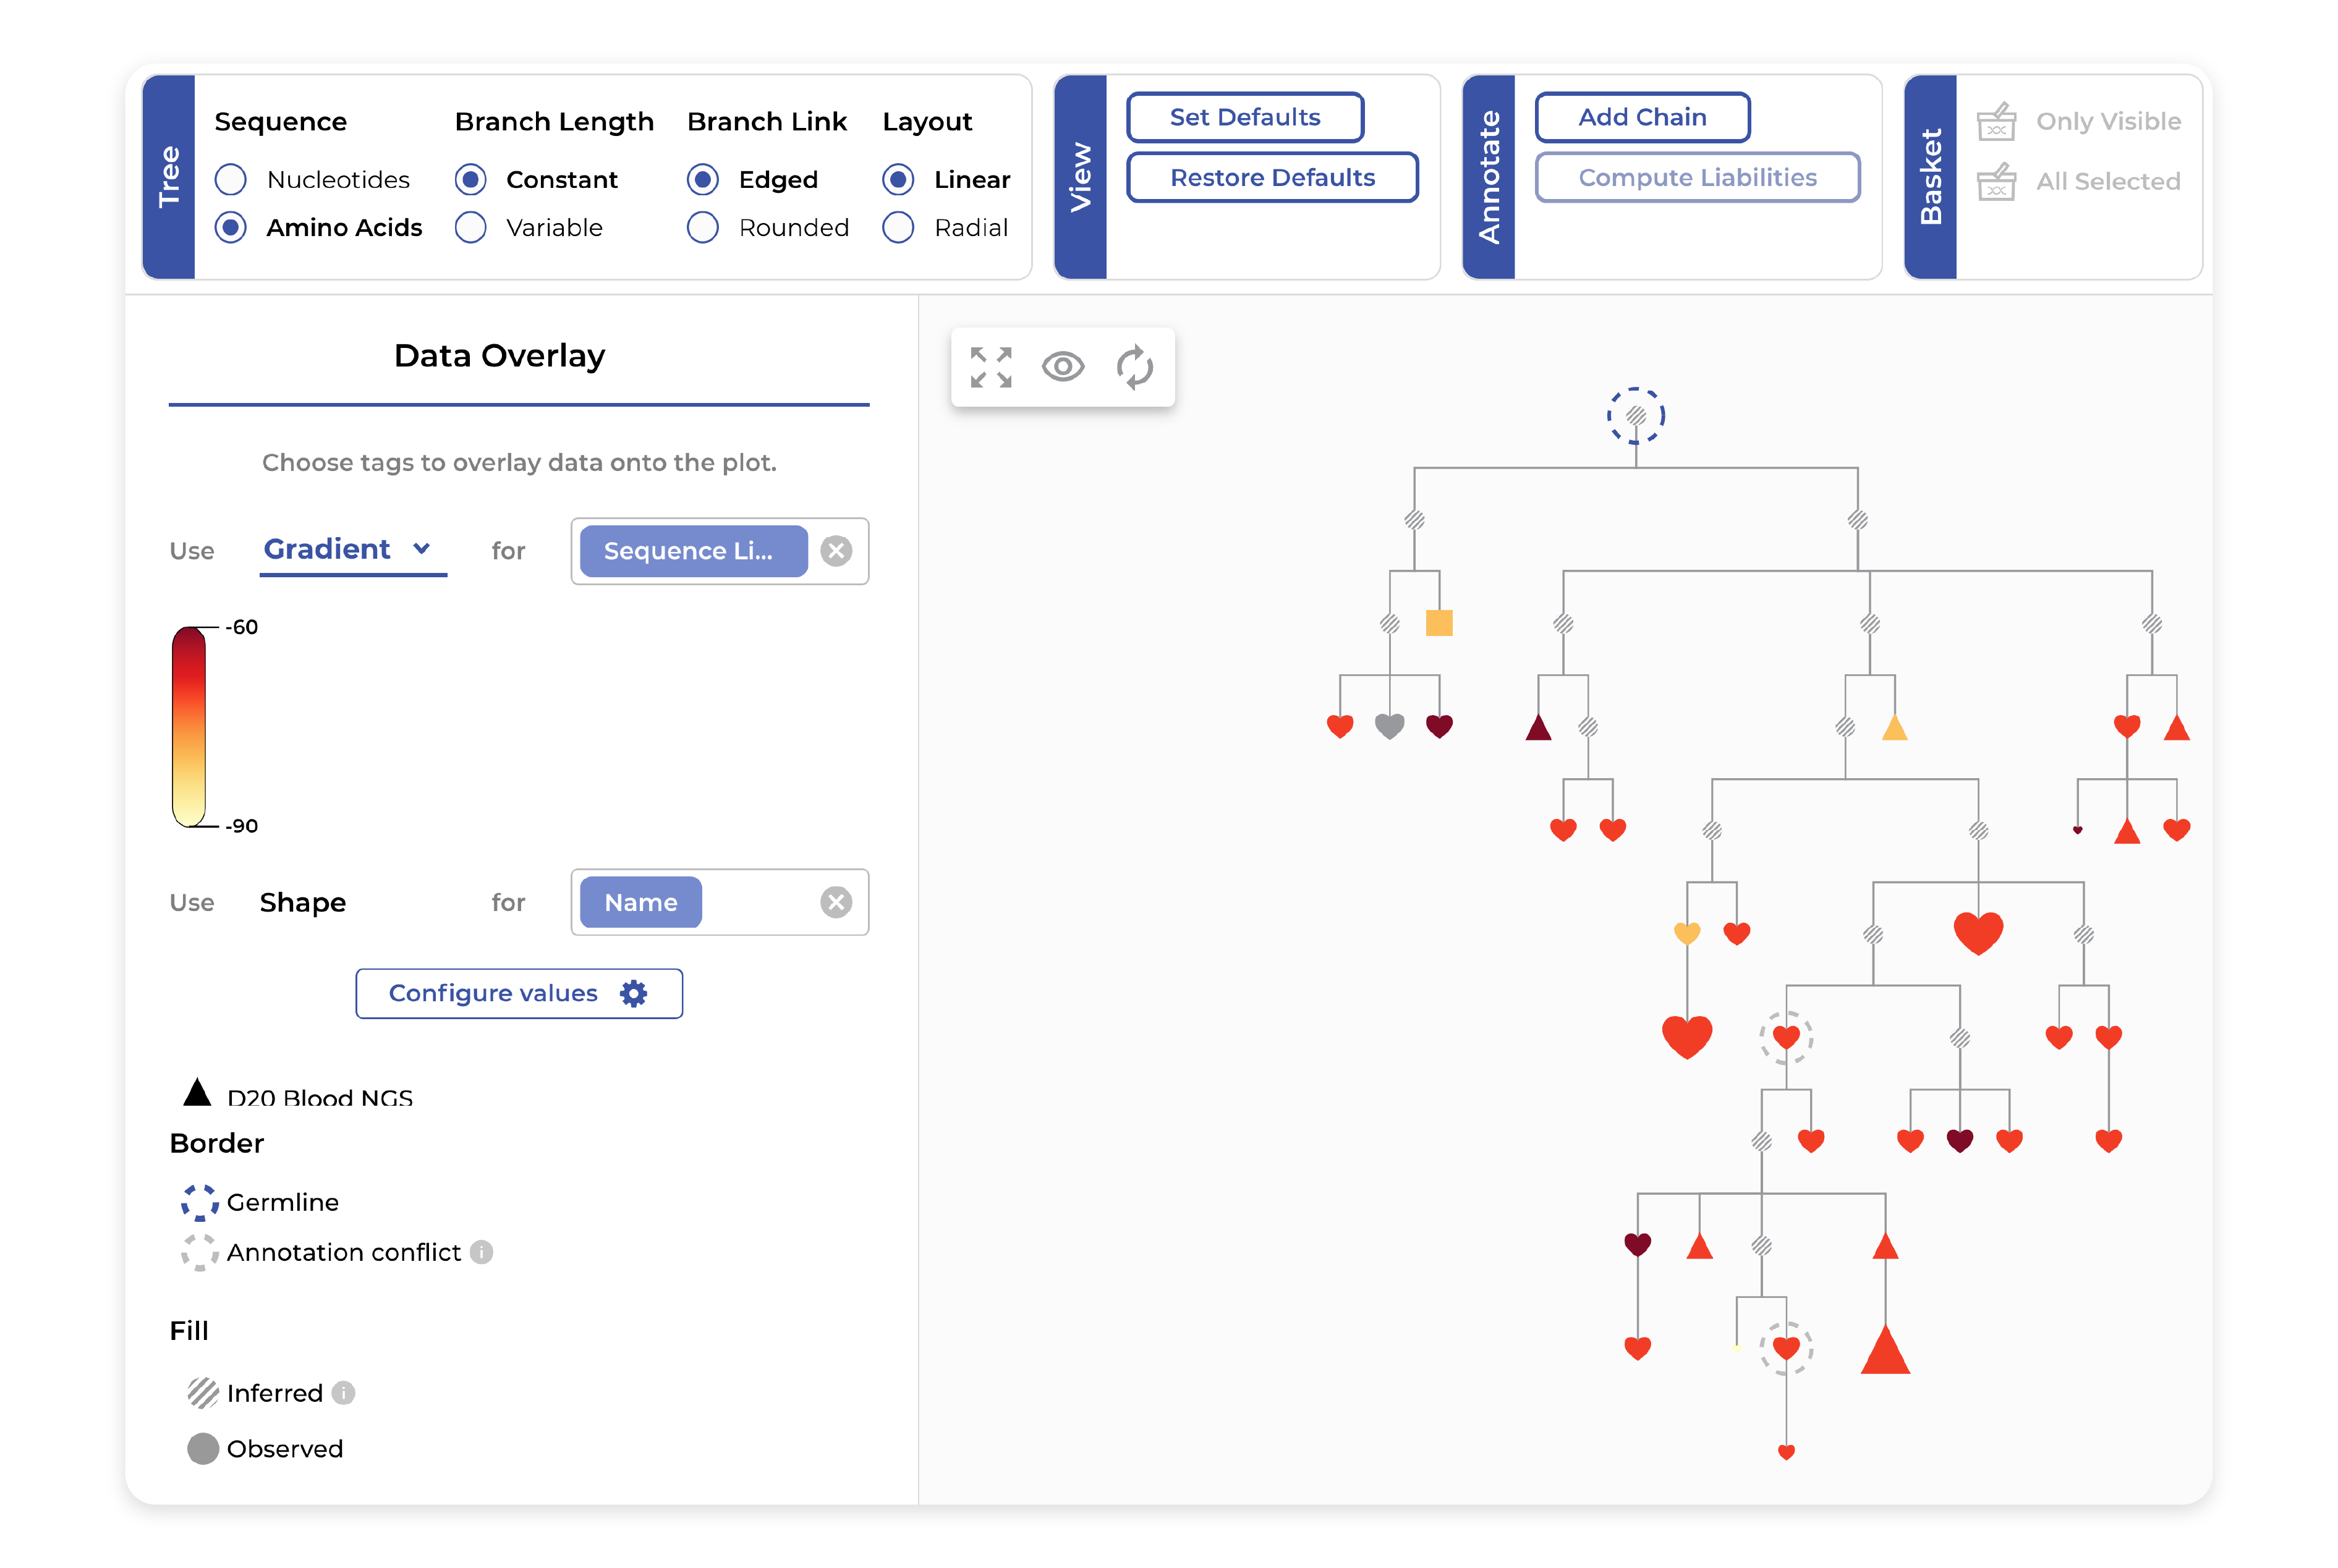The image size is (2338, 1568).
Task: Click the fit-to-screen expand icon
Action: [990, 367]
